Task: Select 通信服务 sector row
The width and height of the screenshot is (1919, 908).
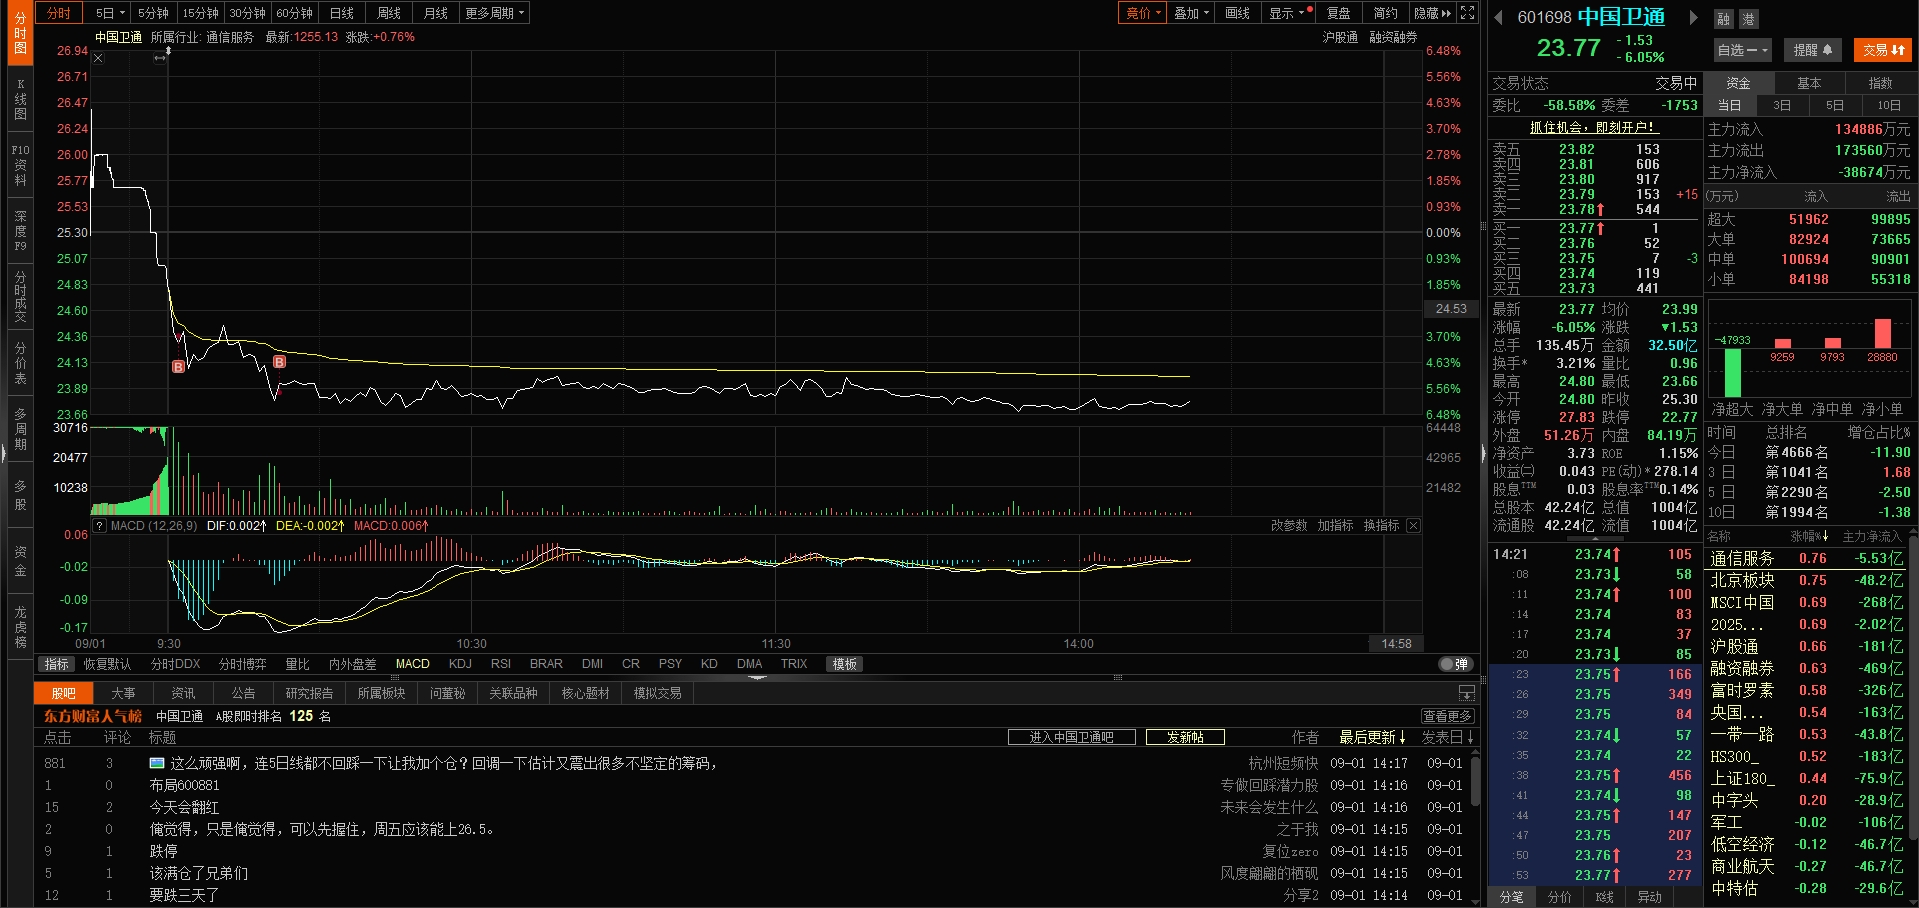Action: [1806, 559]
